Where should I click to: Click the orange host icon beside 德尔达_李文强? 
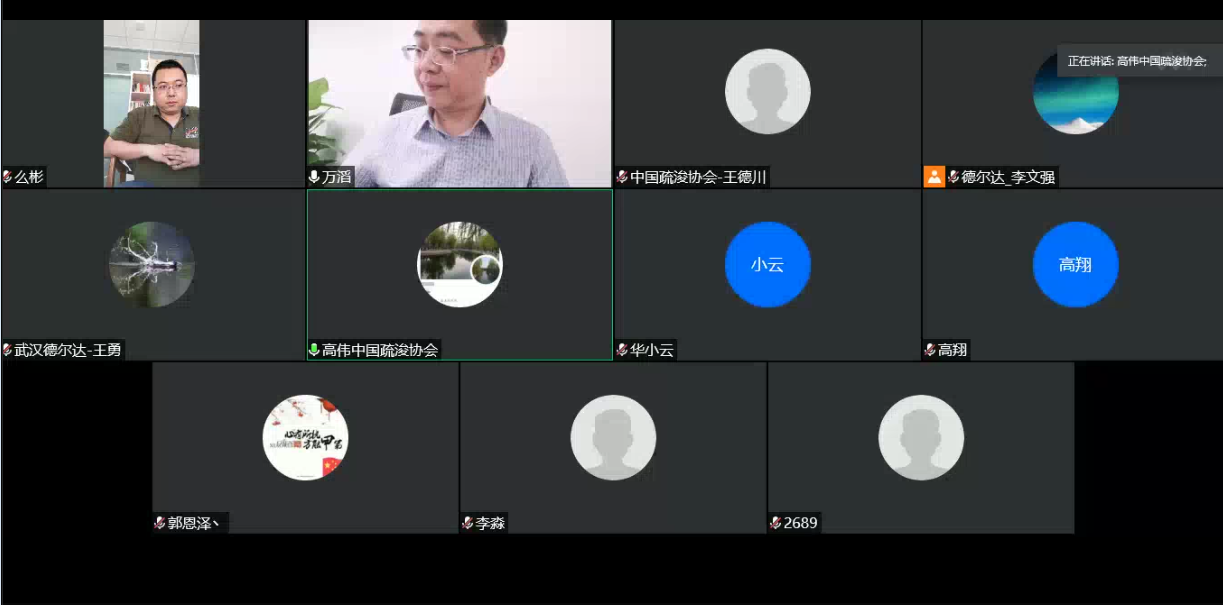click(x=934, y=177)
